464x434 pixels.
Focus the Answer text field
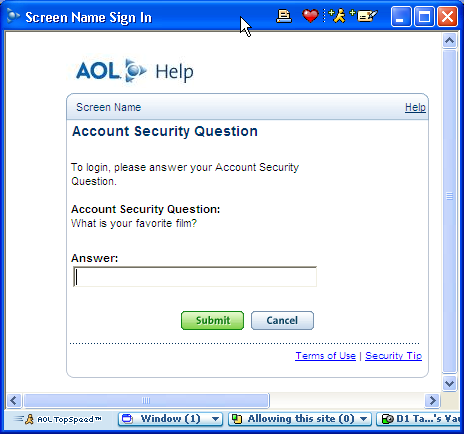click(x=195, y=276)
